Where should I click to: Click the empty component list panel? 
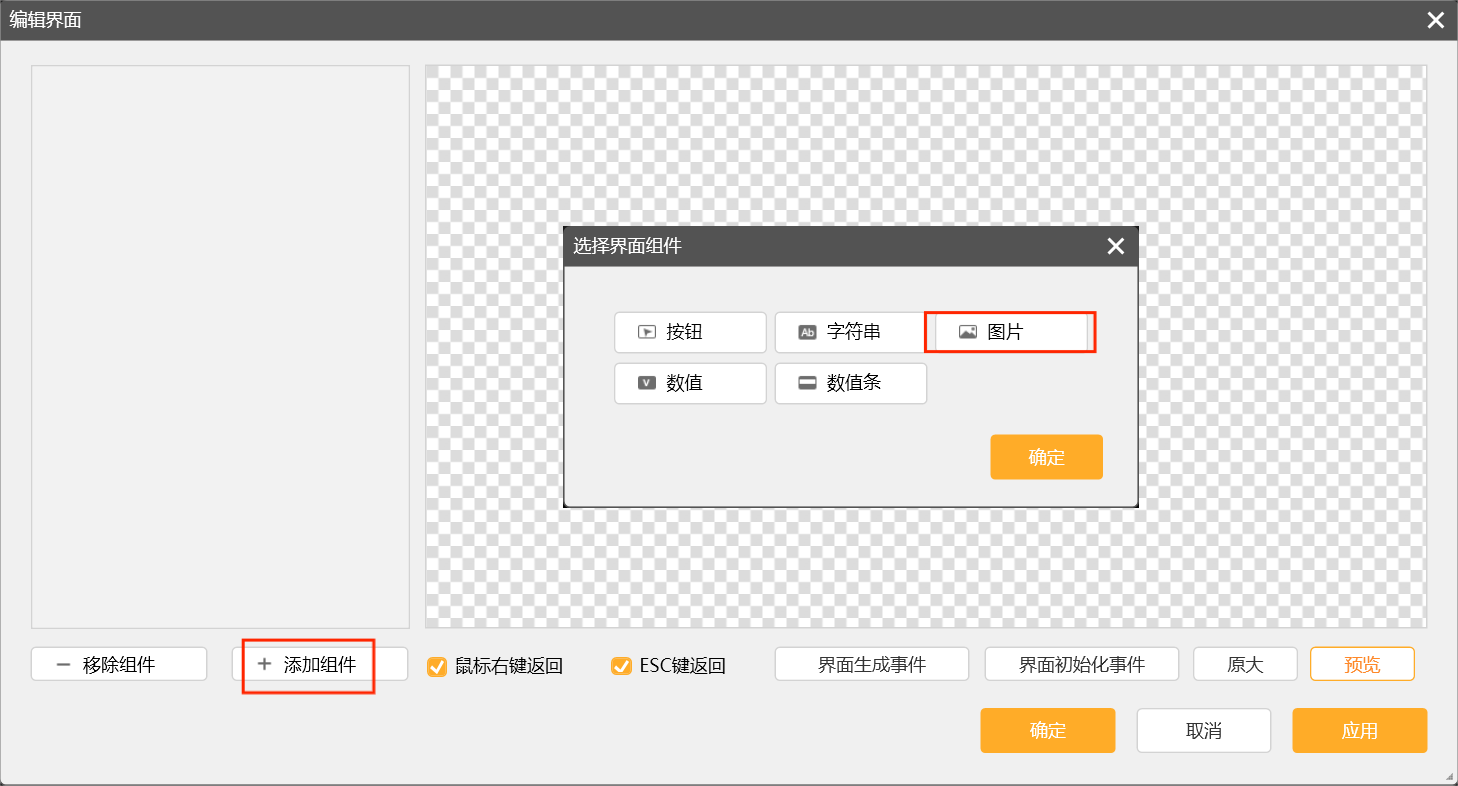(220, 346)
